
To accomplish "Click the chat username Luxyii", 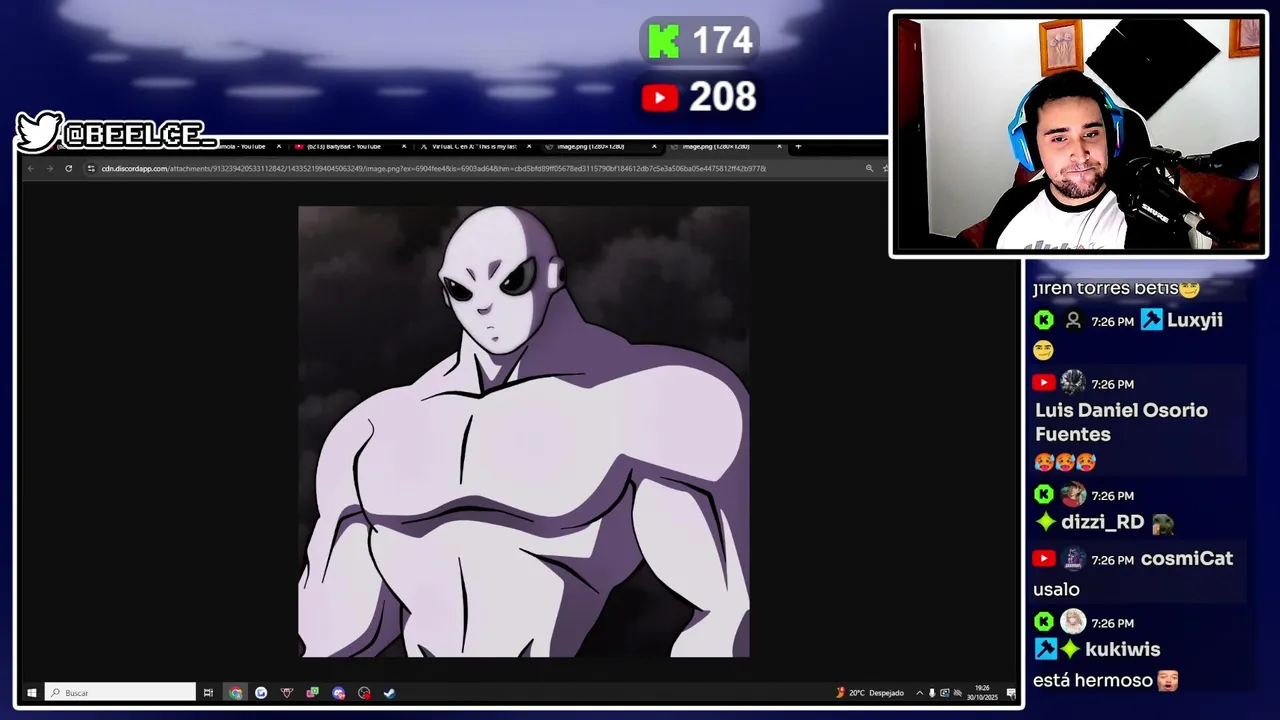I will pyautogui.click(x=1195, y=320).
